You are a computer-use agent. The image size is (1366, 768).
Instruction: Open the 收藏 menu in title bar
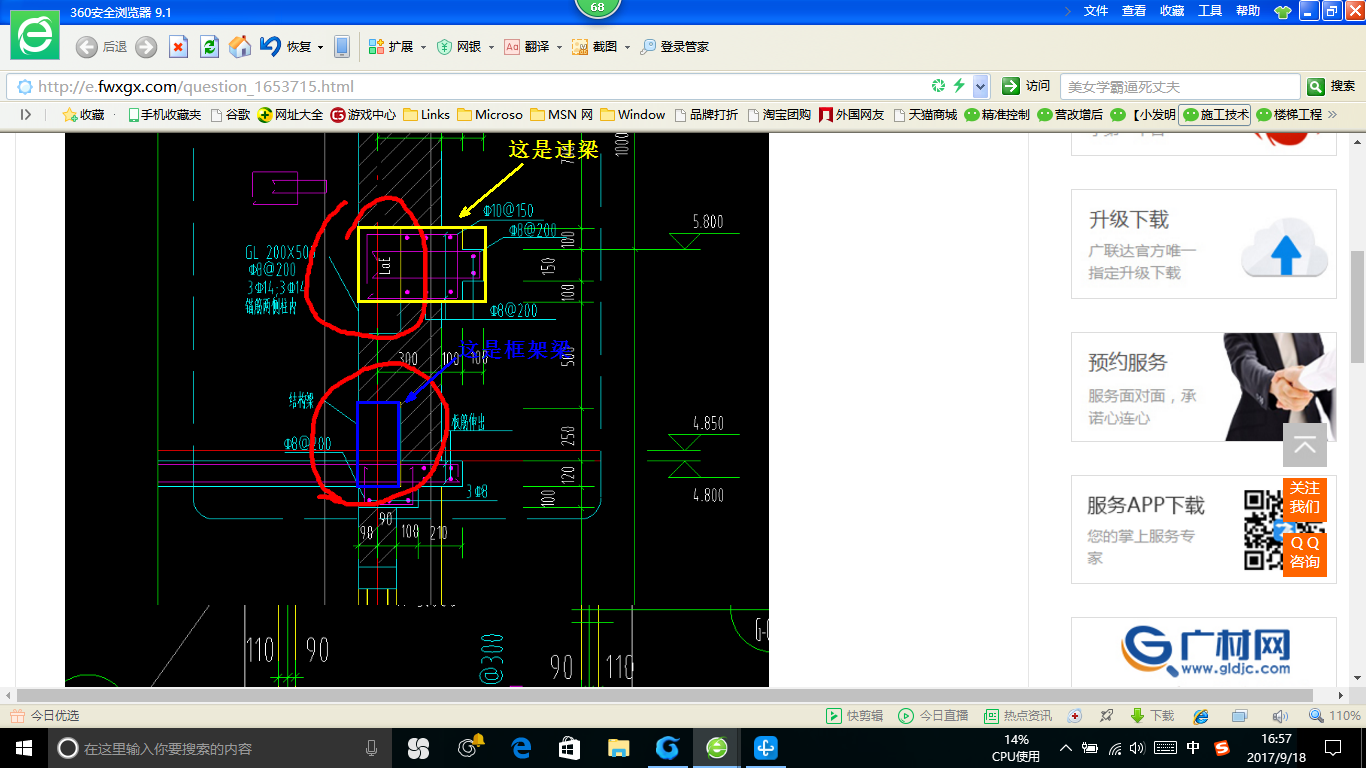click(1172, 10)
